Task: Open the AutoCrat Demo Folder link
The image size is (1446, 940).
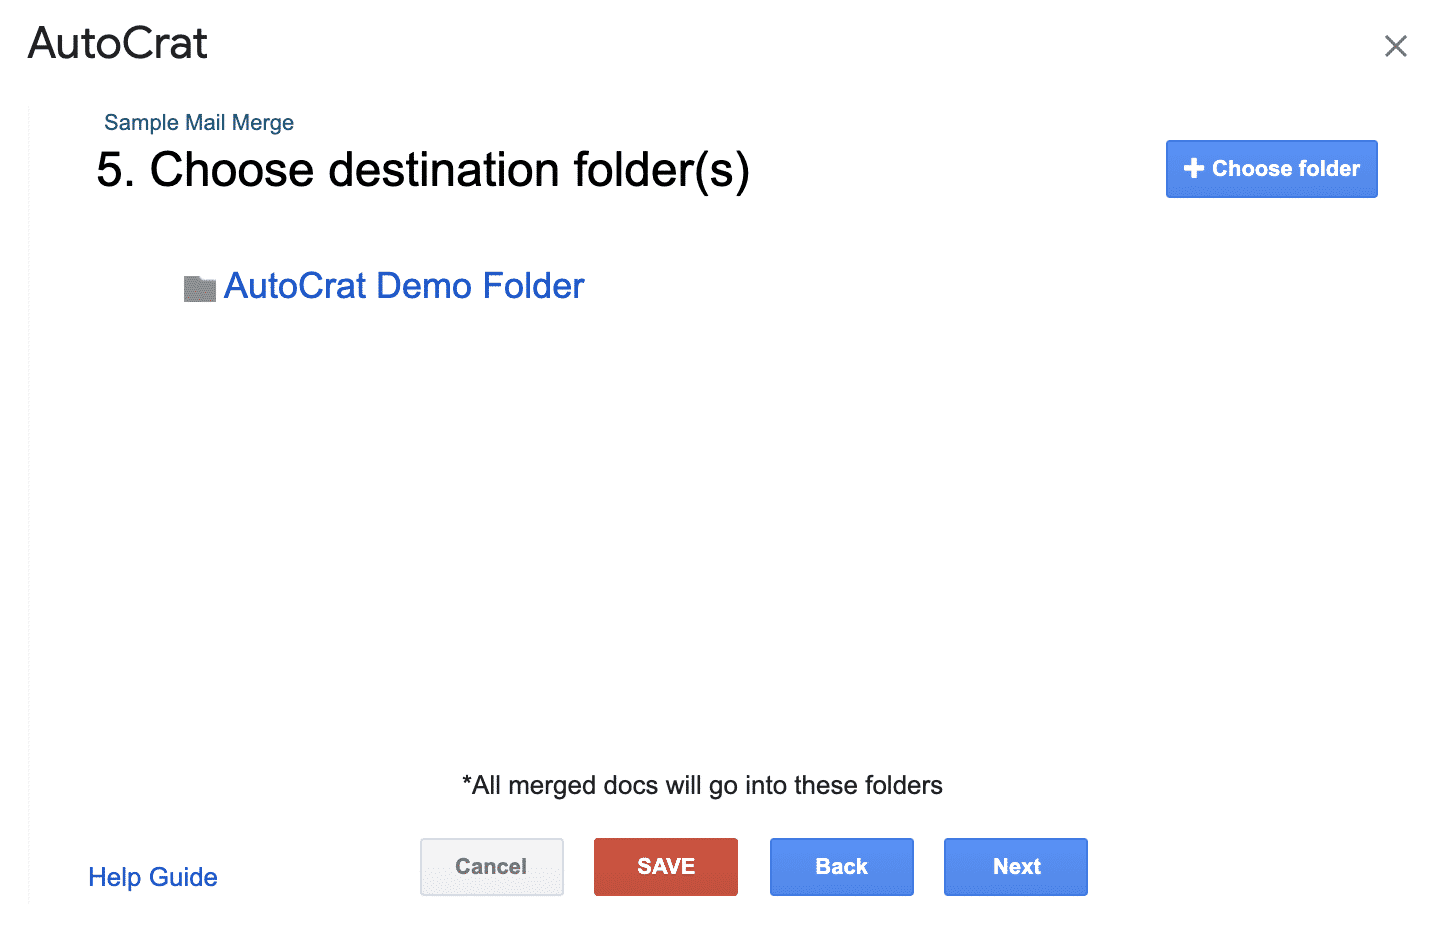Action: click(404, 286)
